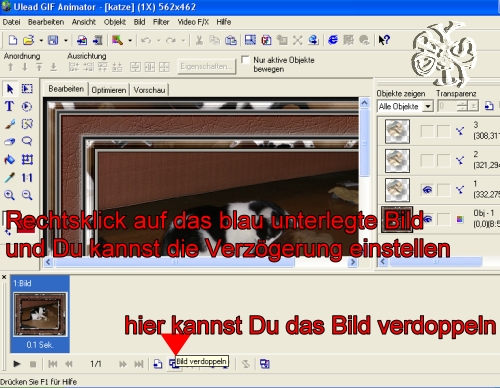Click the Add Image toolbar icon
This screenshot has width=500, height=388.
click(x=82, y=40)
